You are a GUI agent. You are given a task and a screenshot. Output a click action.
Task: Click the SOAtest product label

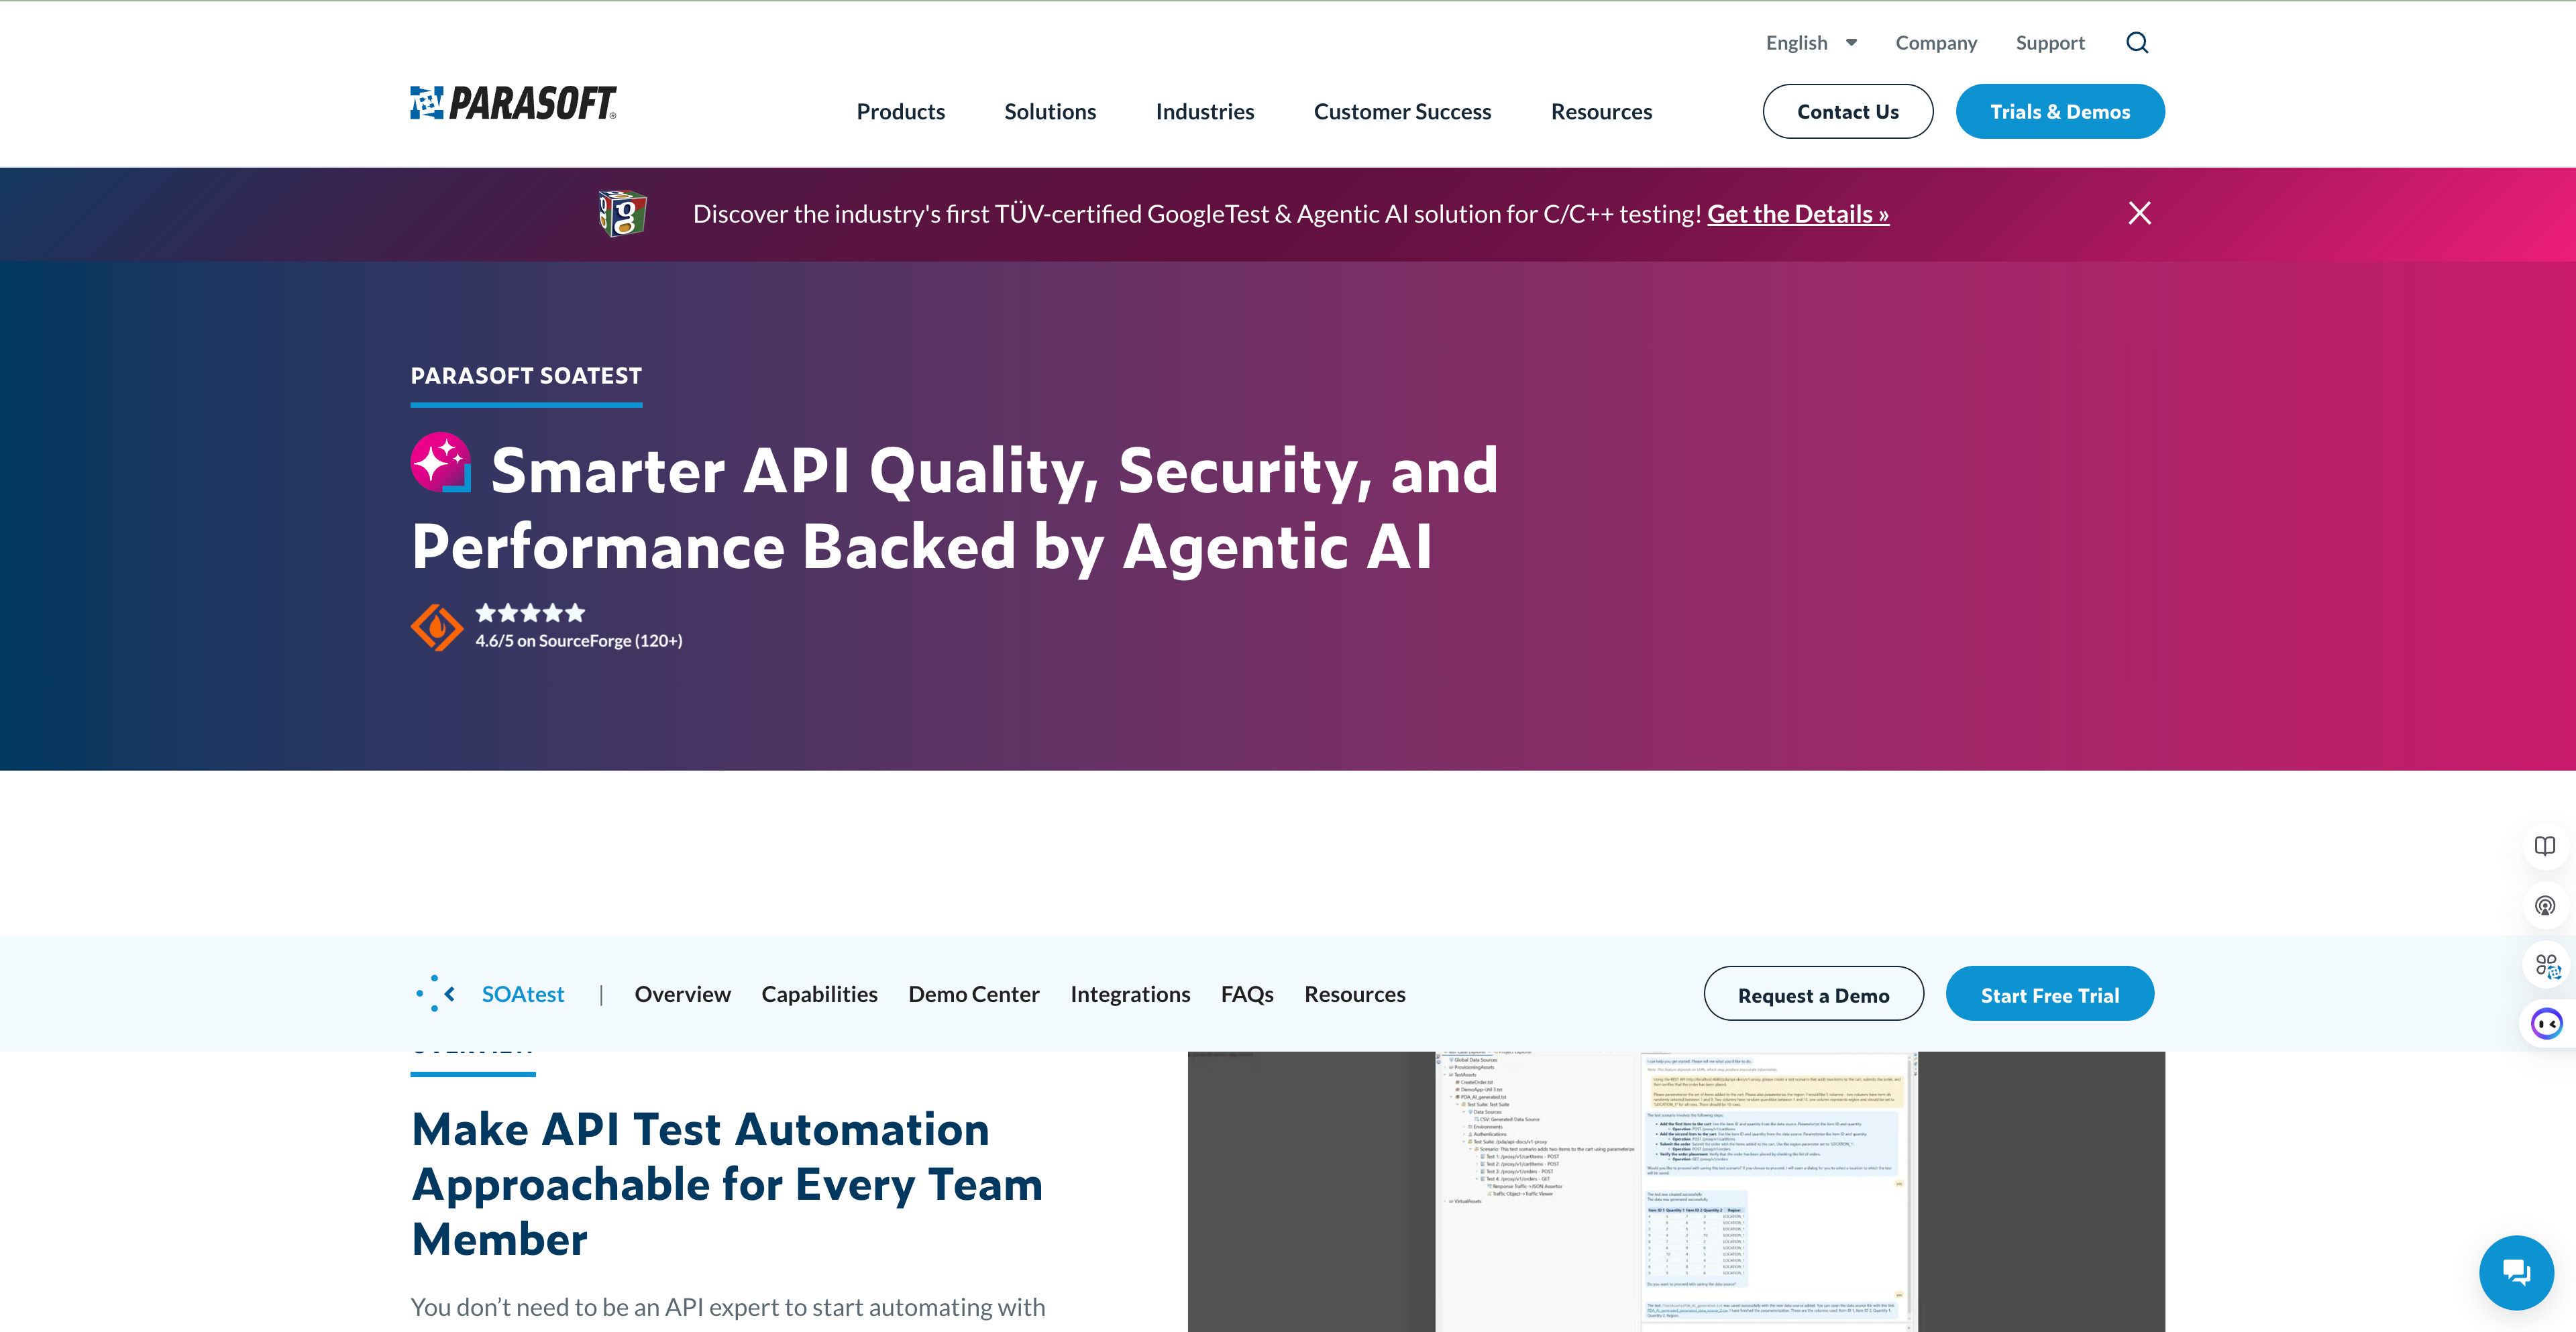point(522,994)
